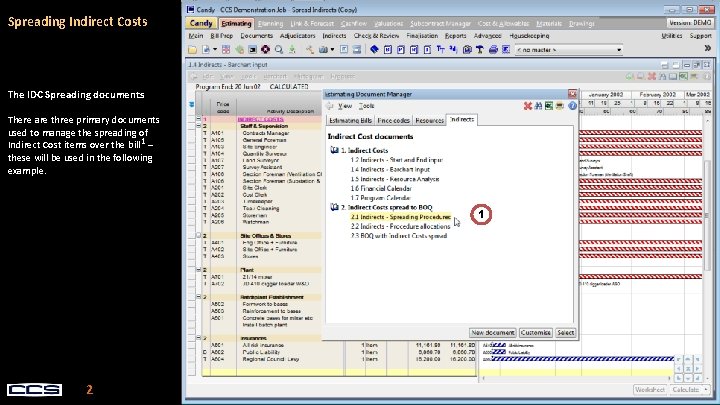Open the Reports menu
This screenshot has width=720, height=405.
(x=455, y=36)
